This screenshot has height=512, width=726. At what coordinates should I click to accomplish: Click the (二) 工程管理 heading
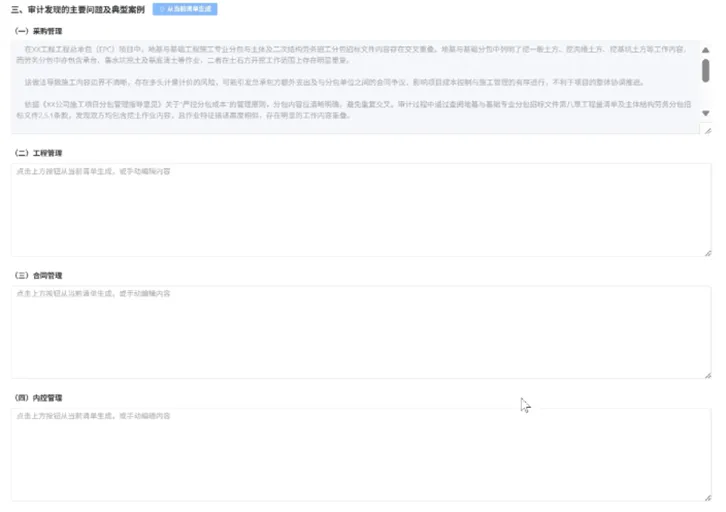[x=38, y=153]
